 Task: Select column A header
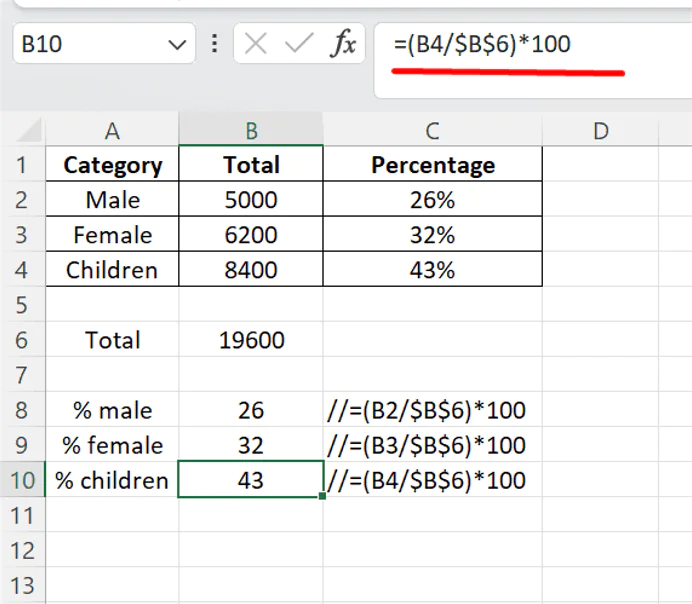coord(112,130)
